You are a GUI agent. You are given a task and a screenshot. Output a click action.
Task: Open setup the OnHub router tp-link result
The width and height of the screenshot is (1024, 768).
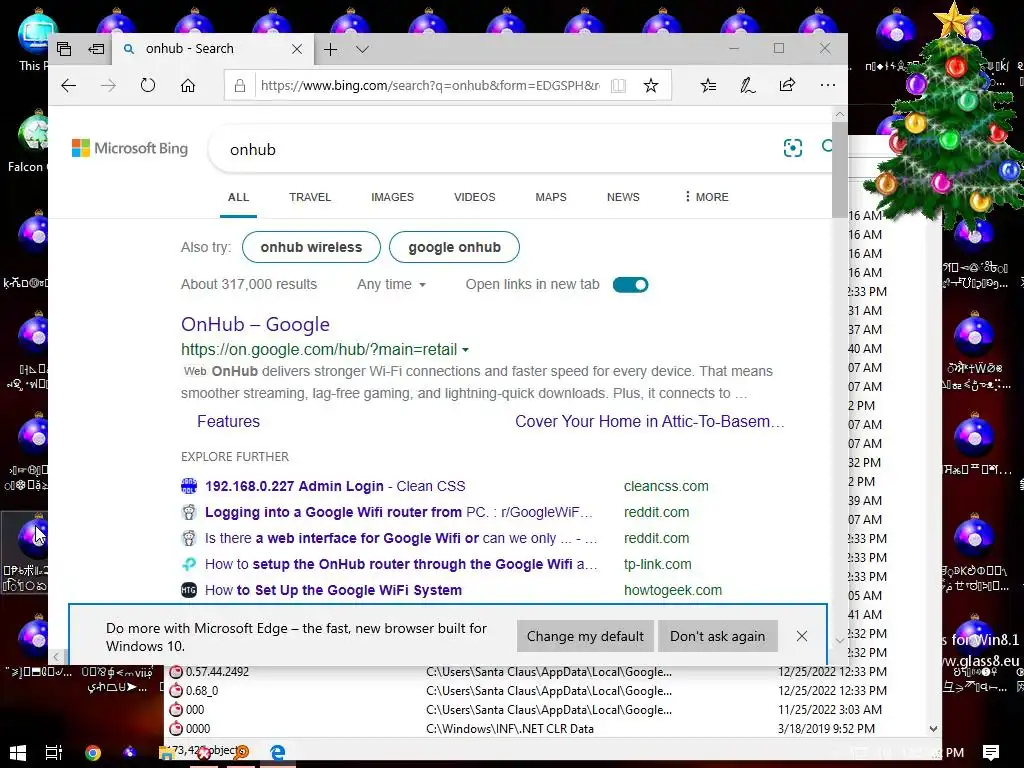tap(401, 564)
